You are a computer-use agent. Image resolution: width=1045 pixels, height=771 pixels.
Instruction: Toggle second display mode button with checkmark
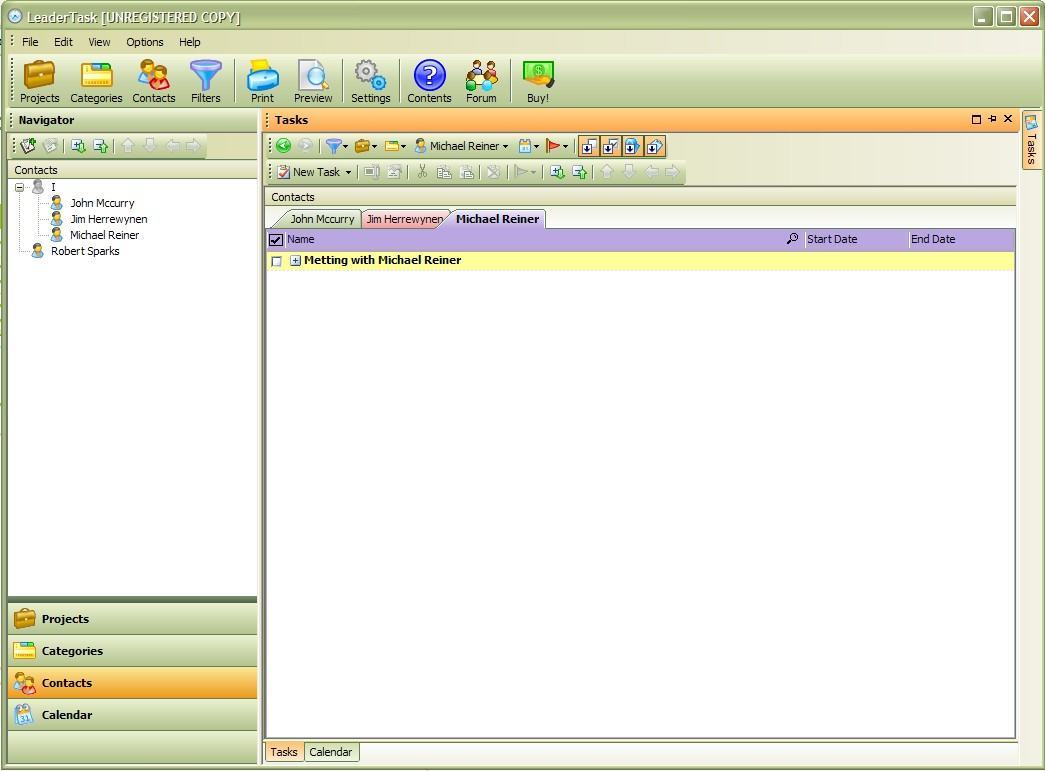tap(610, 146)
